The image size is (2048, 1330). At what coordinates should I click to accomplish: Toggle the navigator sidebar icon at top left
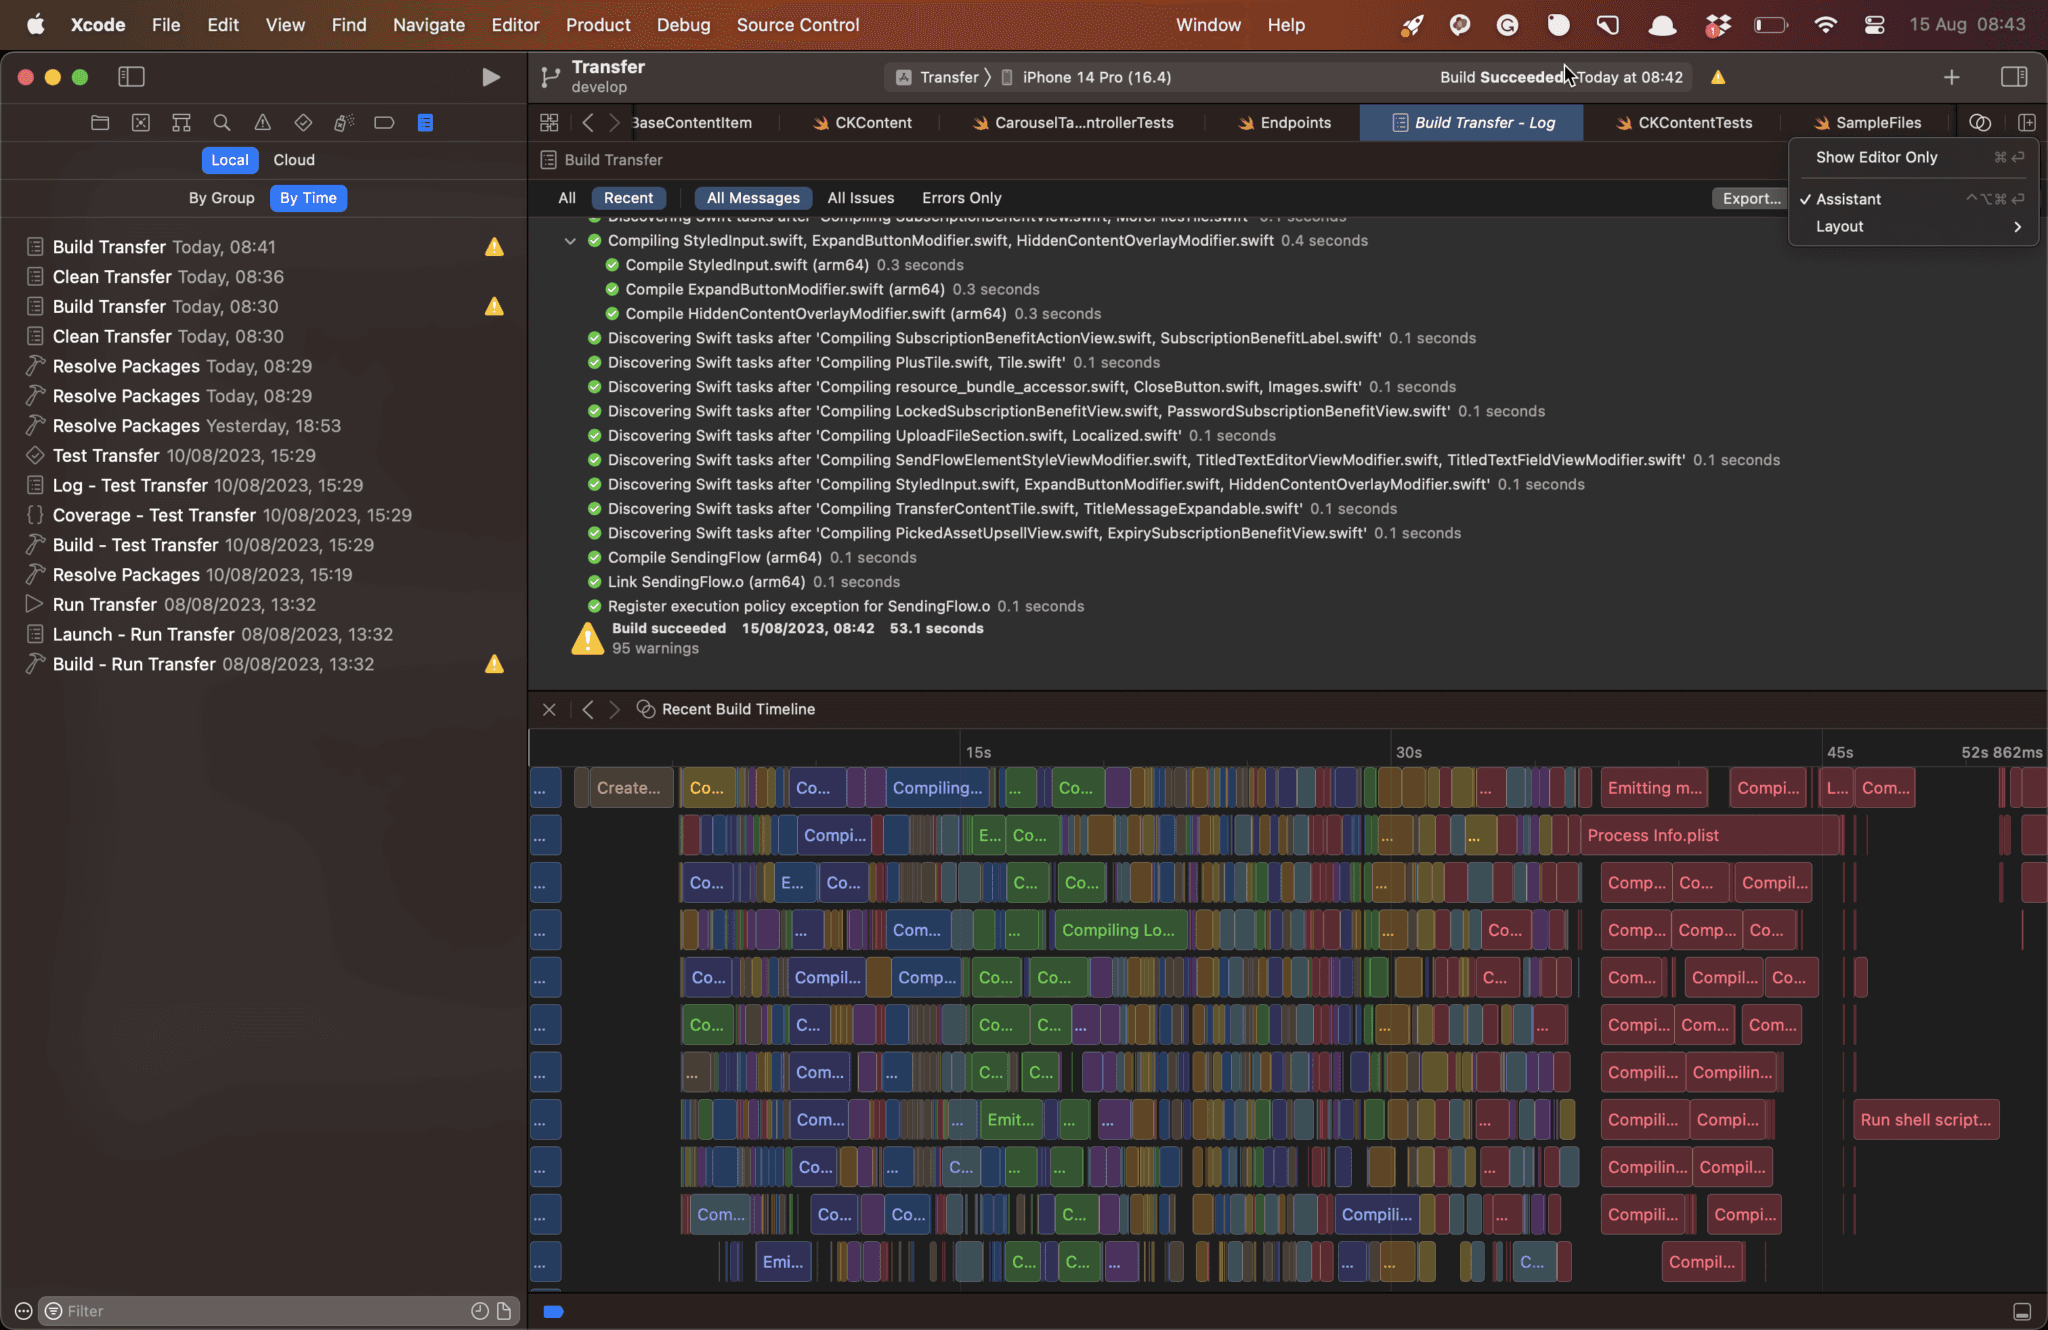coord(131,76)
